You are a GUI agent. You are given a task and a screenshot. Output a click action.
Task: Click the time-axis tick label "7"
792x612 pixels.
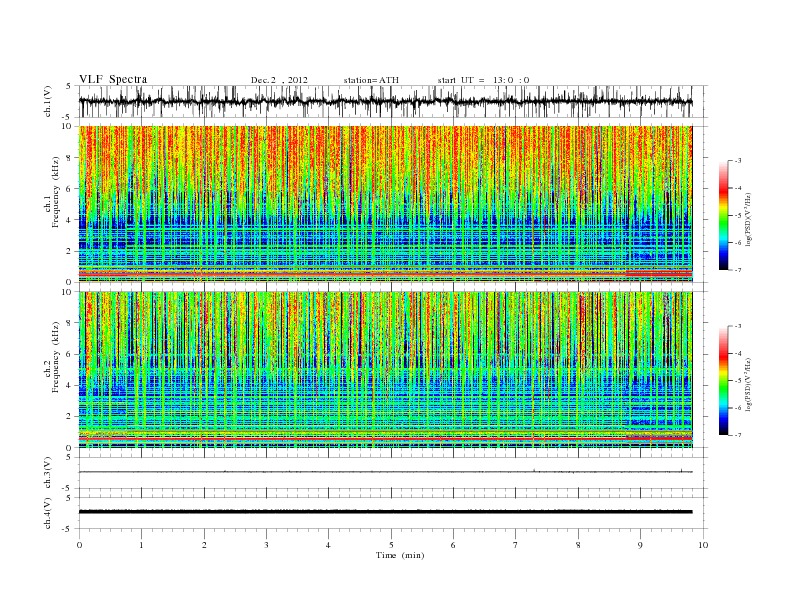(x=516, y=545)
